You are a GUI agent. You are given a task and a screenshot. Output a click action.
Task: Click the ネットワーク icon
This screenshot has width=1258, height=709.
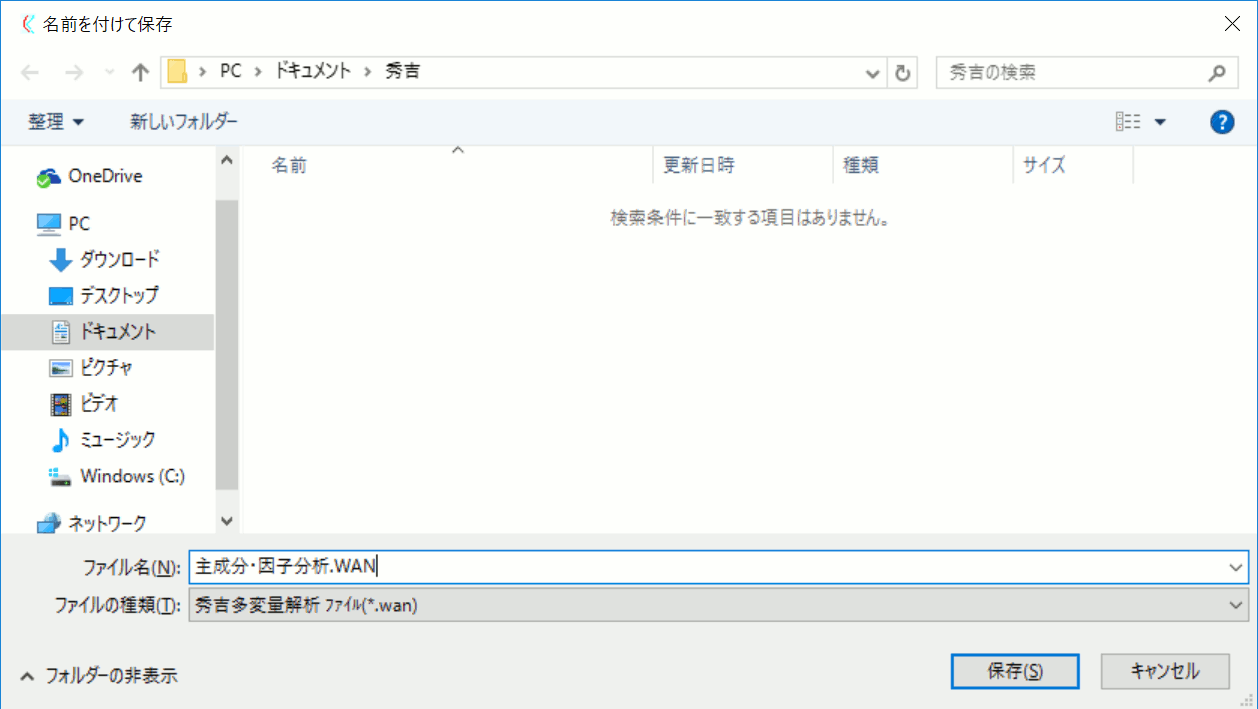[48, 523]
